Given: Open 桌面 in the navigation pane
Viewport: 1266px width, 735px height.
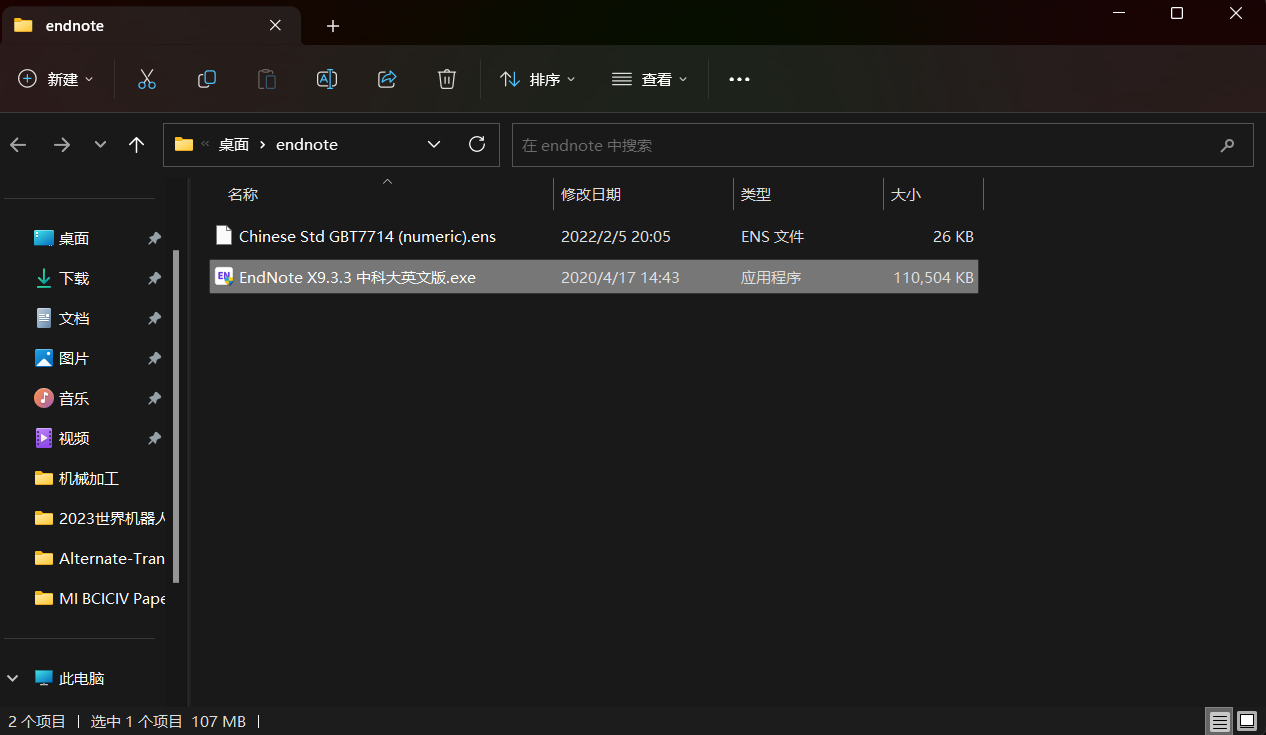Looking at the screenshot, I should (74, 238).
